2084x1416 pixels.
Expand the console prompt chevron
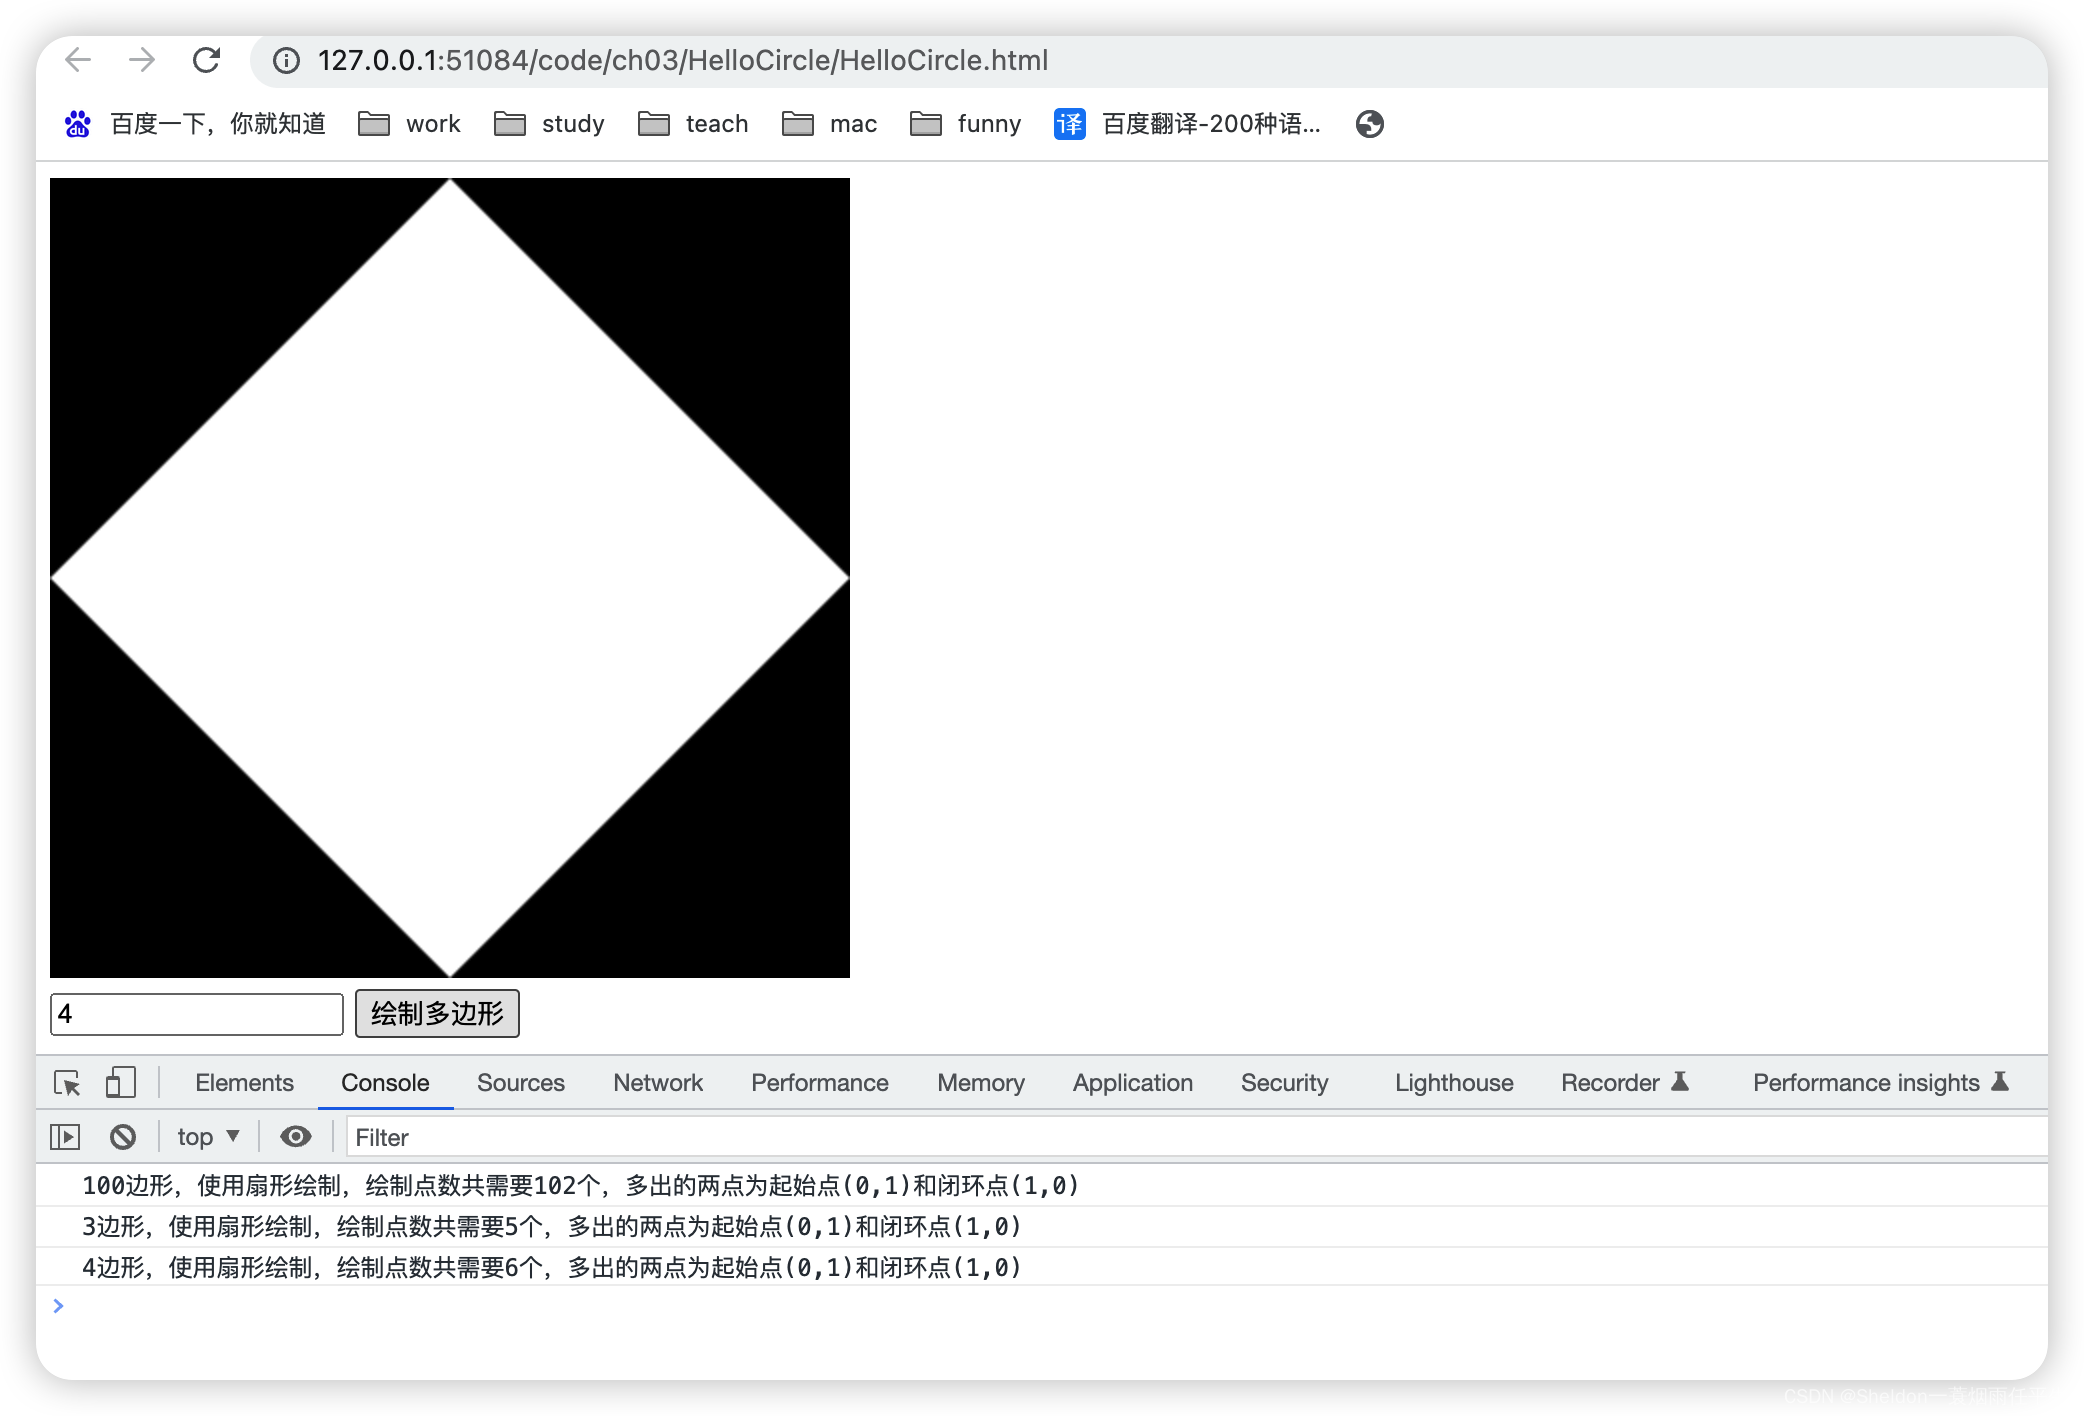coord(58,1305)
